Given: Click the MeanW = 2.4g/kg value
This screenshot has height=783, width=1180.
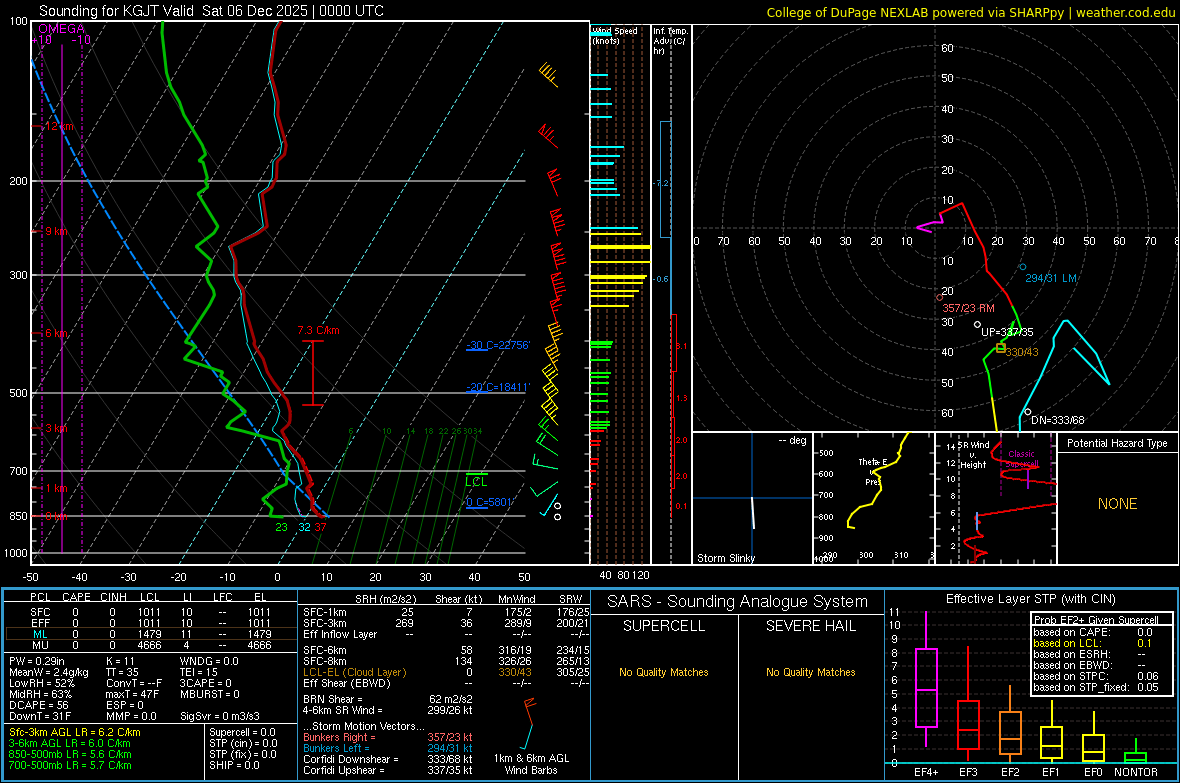Looking at the screenshot, I should (49, 672).
